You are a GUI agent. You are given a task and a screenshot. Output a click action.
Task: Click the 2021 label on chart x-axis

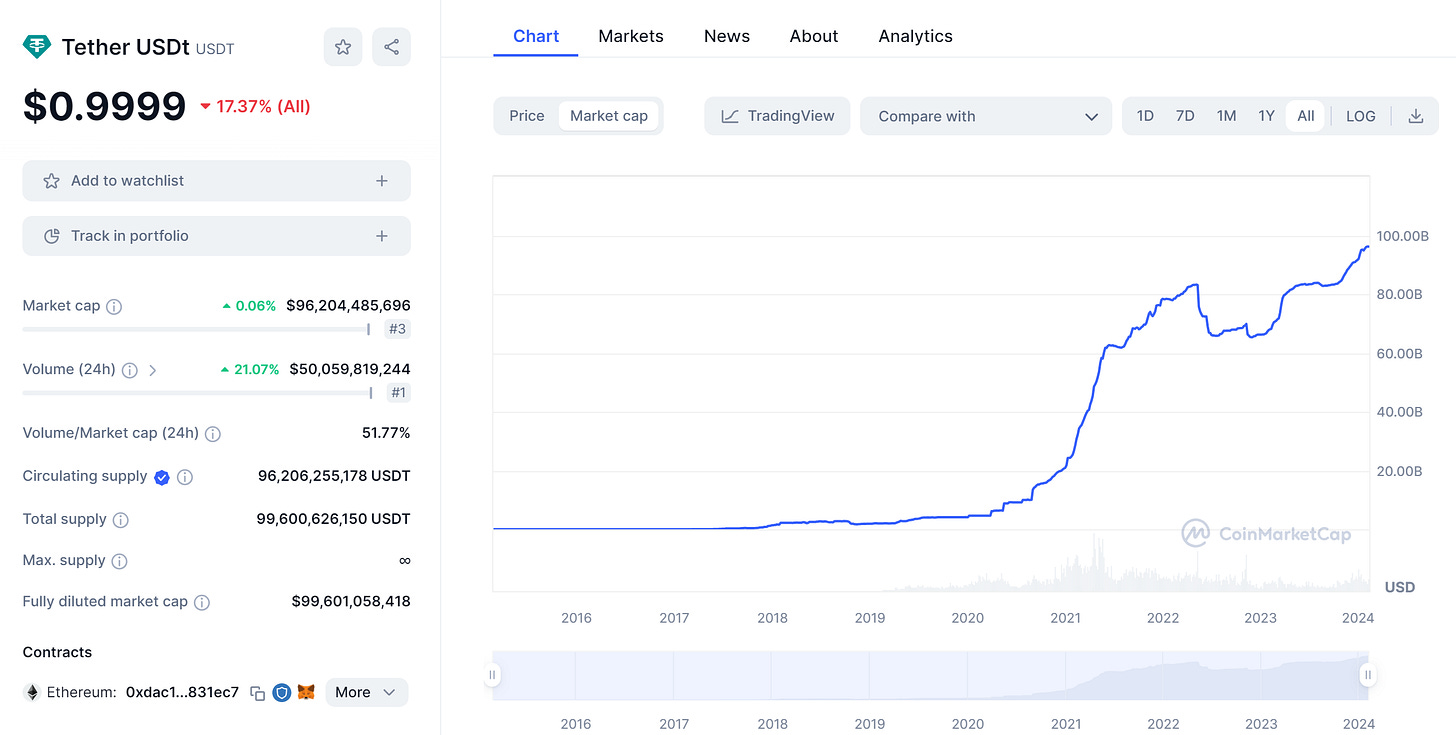click(x=1065, y=618)
